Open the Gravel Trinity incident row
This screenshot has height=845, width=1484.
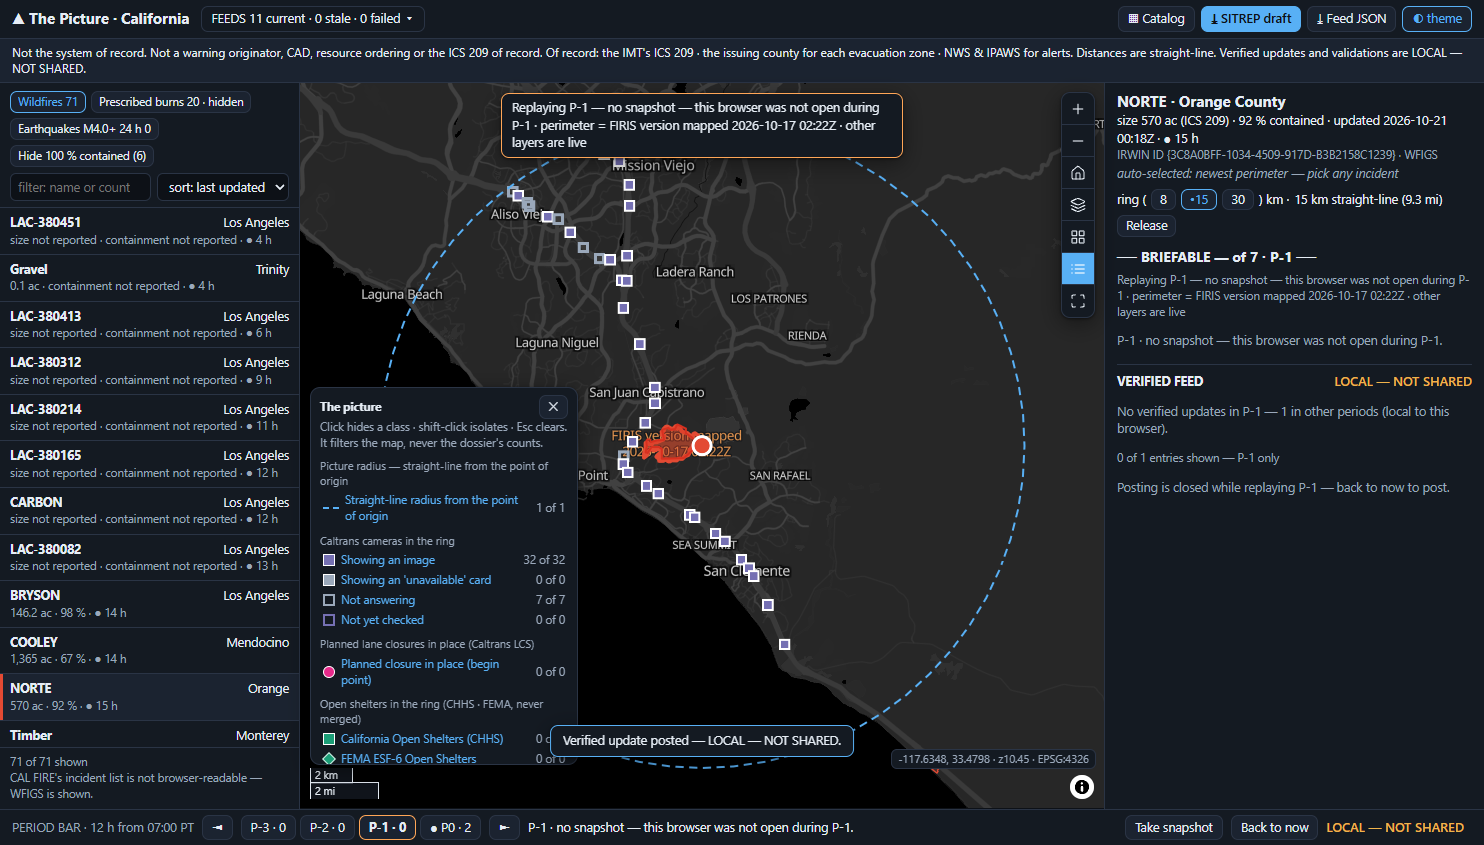(150, 277)
